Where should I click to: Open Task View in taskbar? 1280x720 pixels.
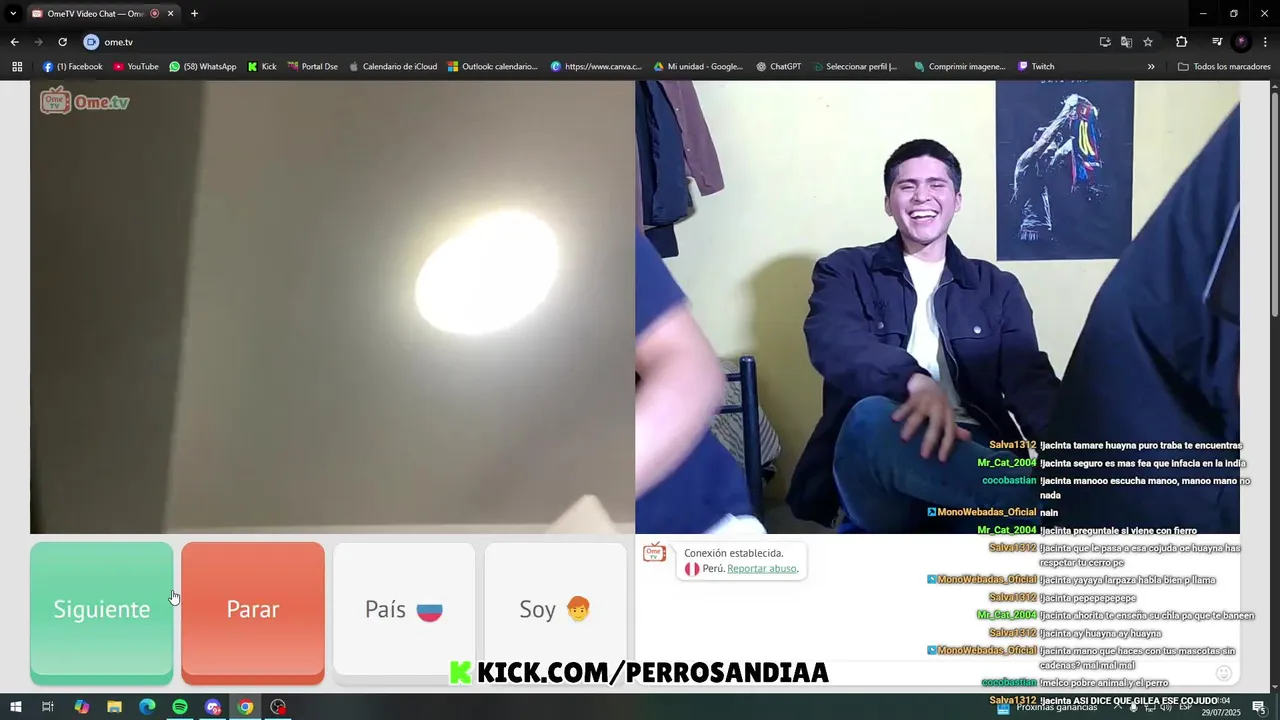click(47, 707)
